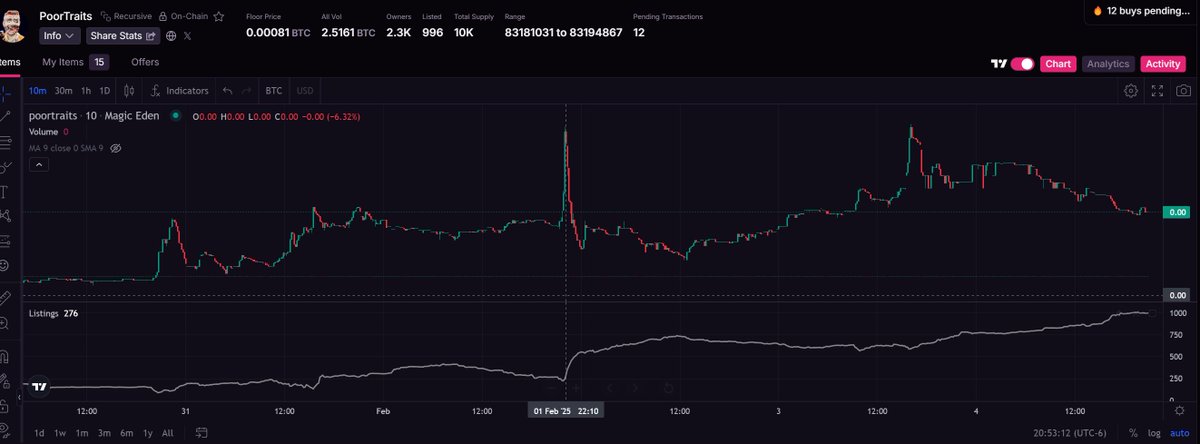Toggle the Activity panel button

point(1163,64)
